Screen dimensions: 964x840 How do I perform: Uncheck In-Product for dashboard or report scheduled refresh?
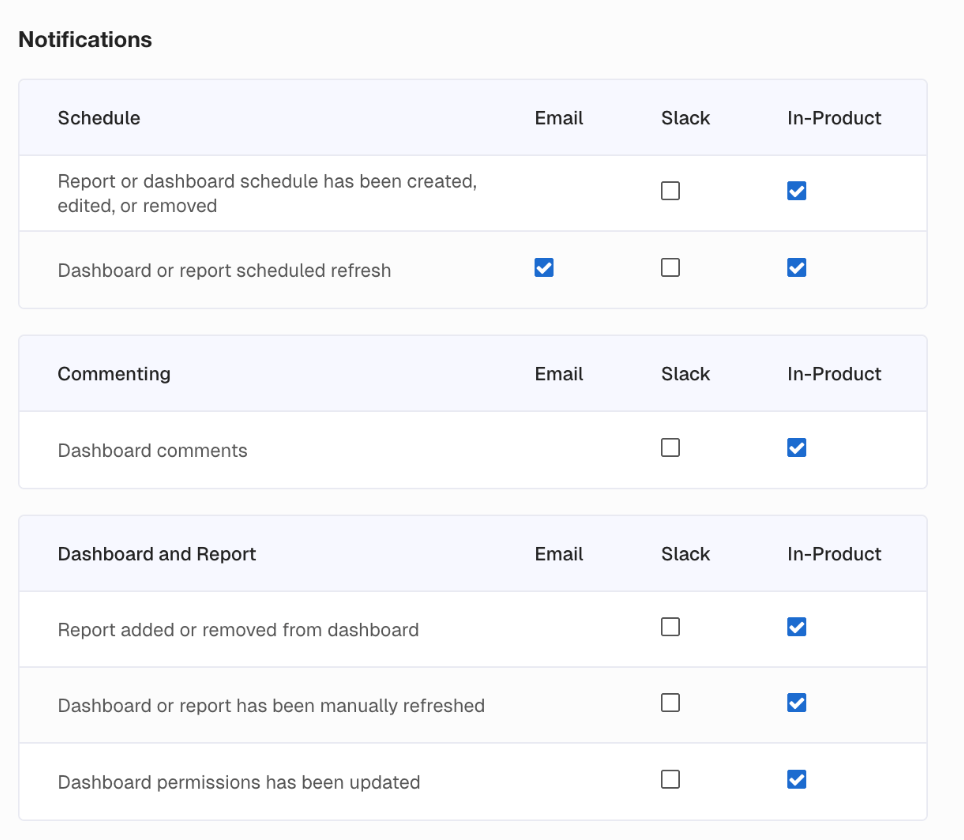pos(796,268)
